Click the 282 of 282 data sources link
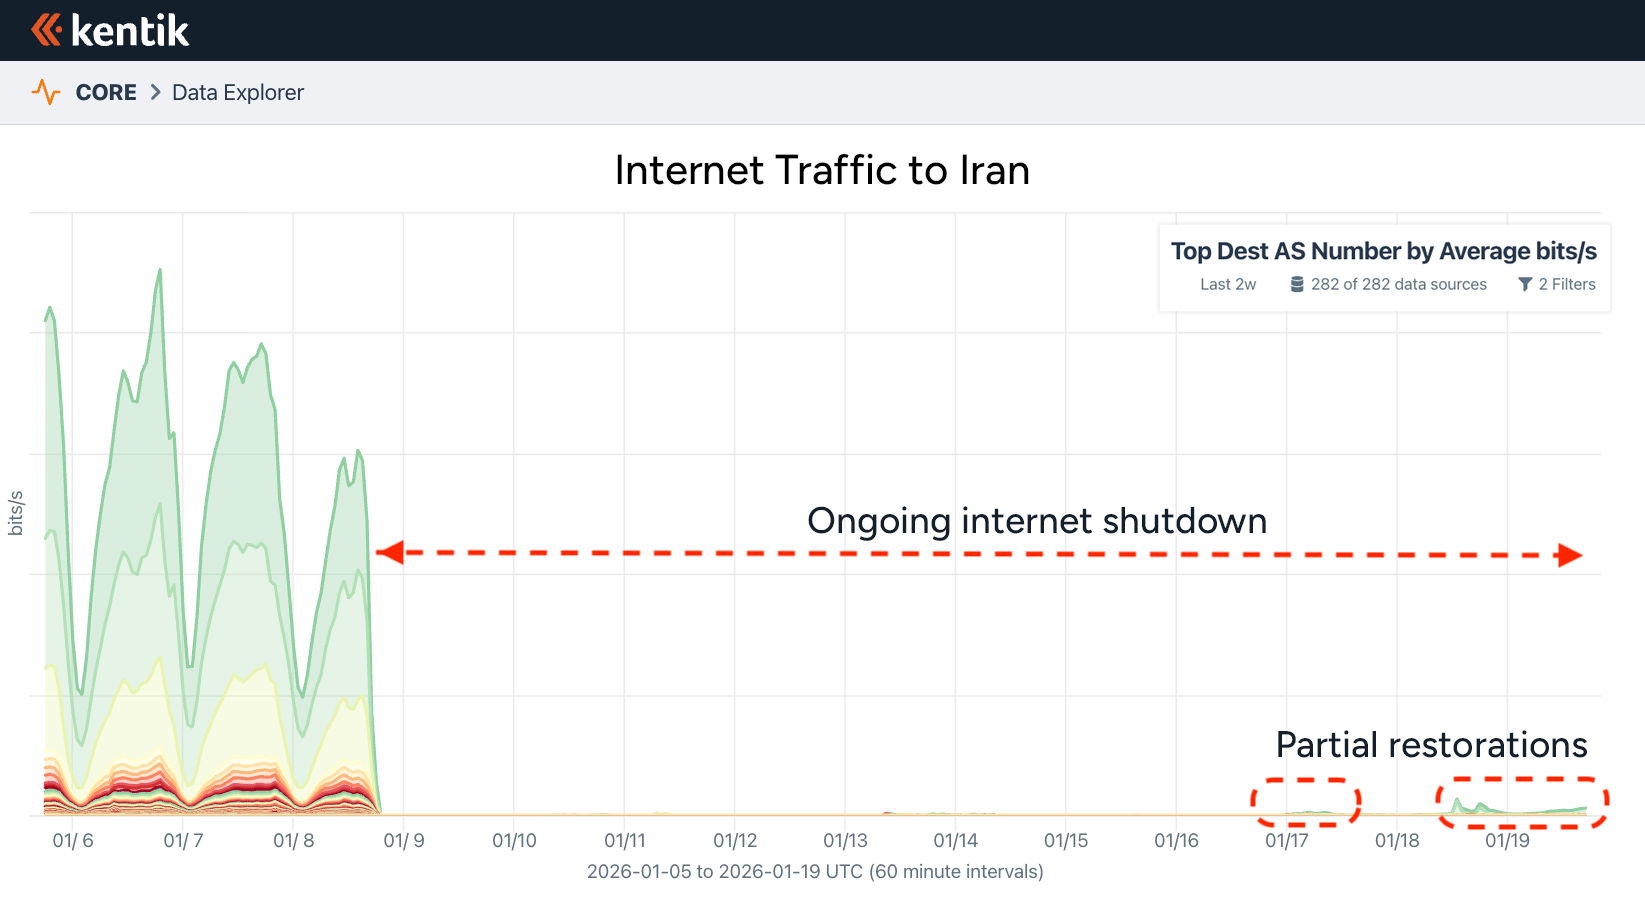Image resolution: width=1645 pixels, height=904 pixels. tap(1398, 284)
